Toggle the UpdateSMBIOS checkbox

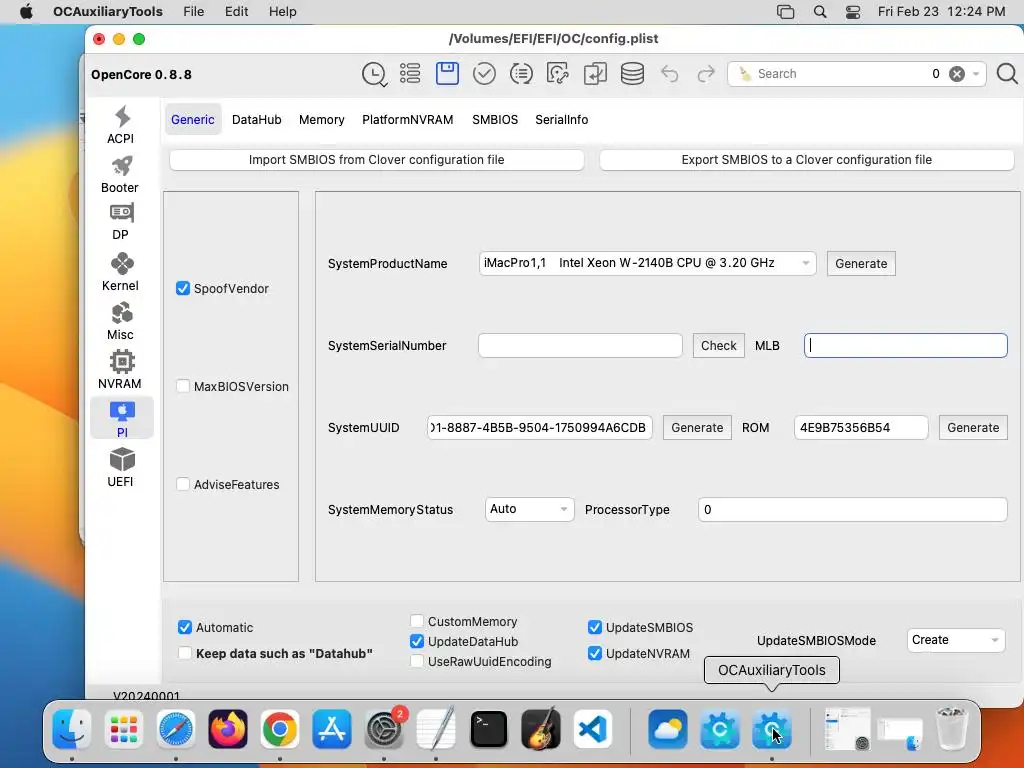(595, 628)
